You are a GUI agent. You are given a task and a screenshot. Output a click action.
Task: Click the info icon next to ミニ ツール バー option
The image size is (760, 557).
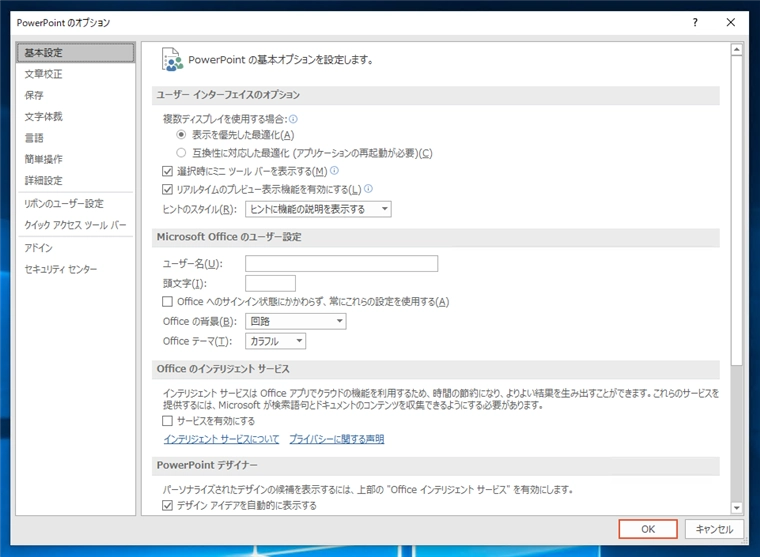tap(334, 171)
